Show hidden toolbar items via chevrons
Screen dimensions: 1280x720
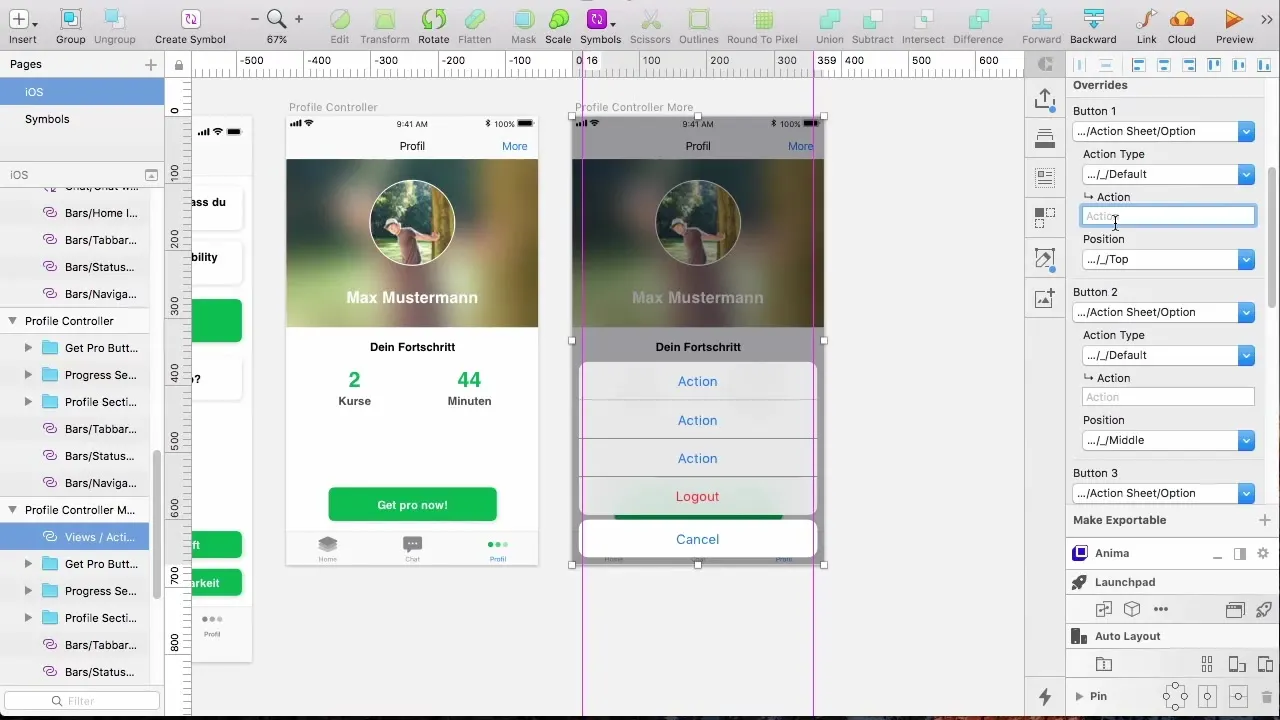coord(1267,19)
